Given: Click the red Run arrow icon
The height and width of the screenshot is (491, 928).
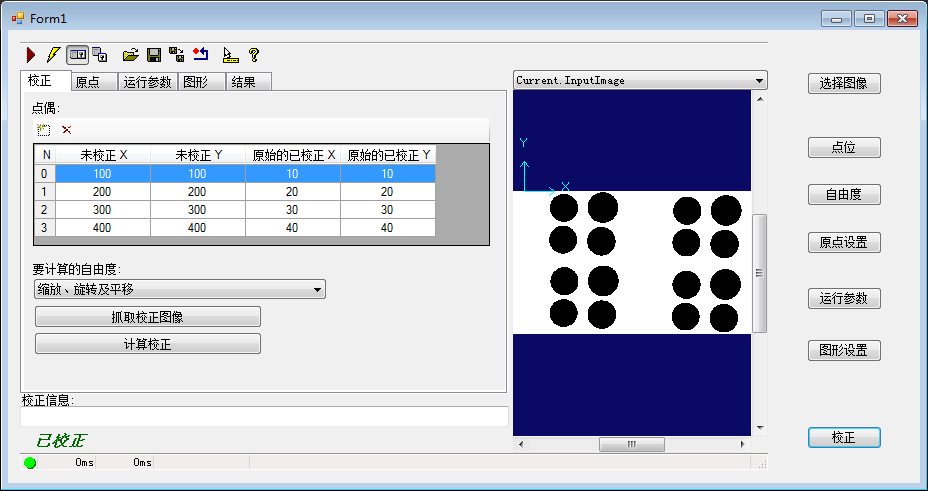Looking at the screenshot, I should (31, 55).
